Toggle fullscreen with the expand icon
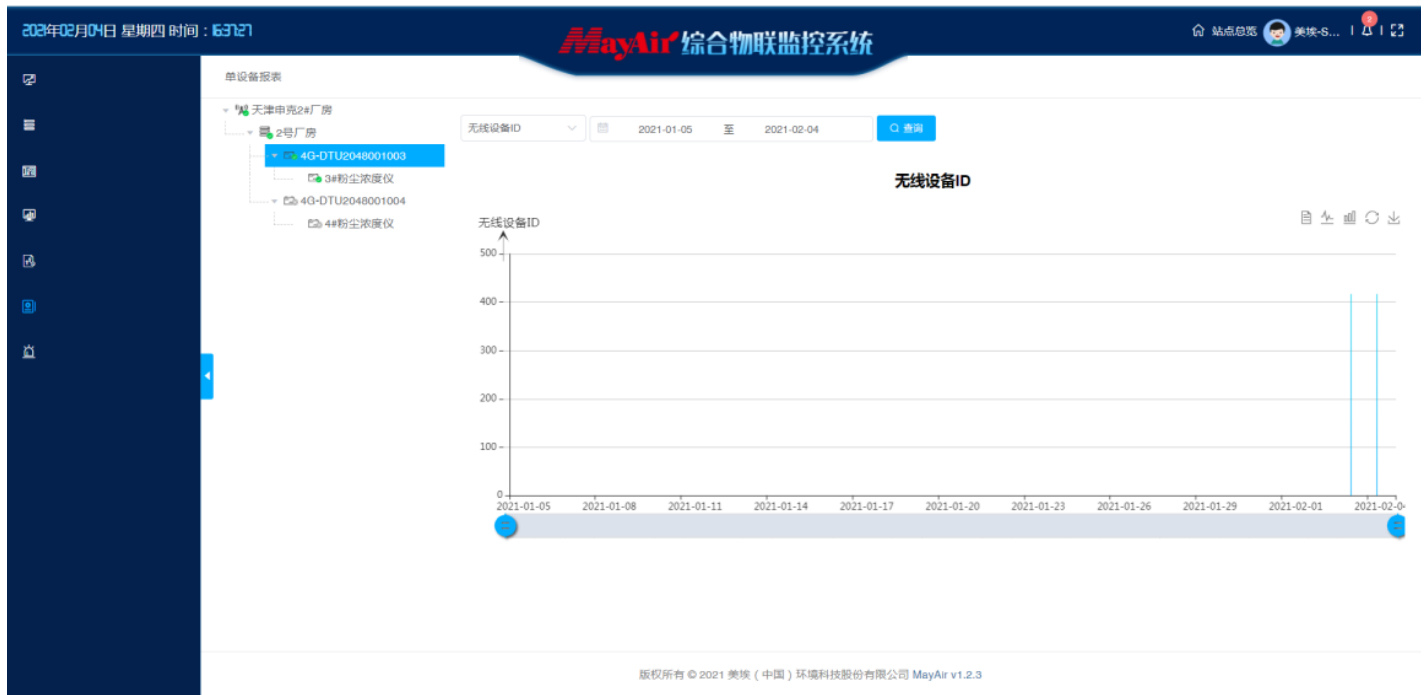 (1397, 31)
